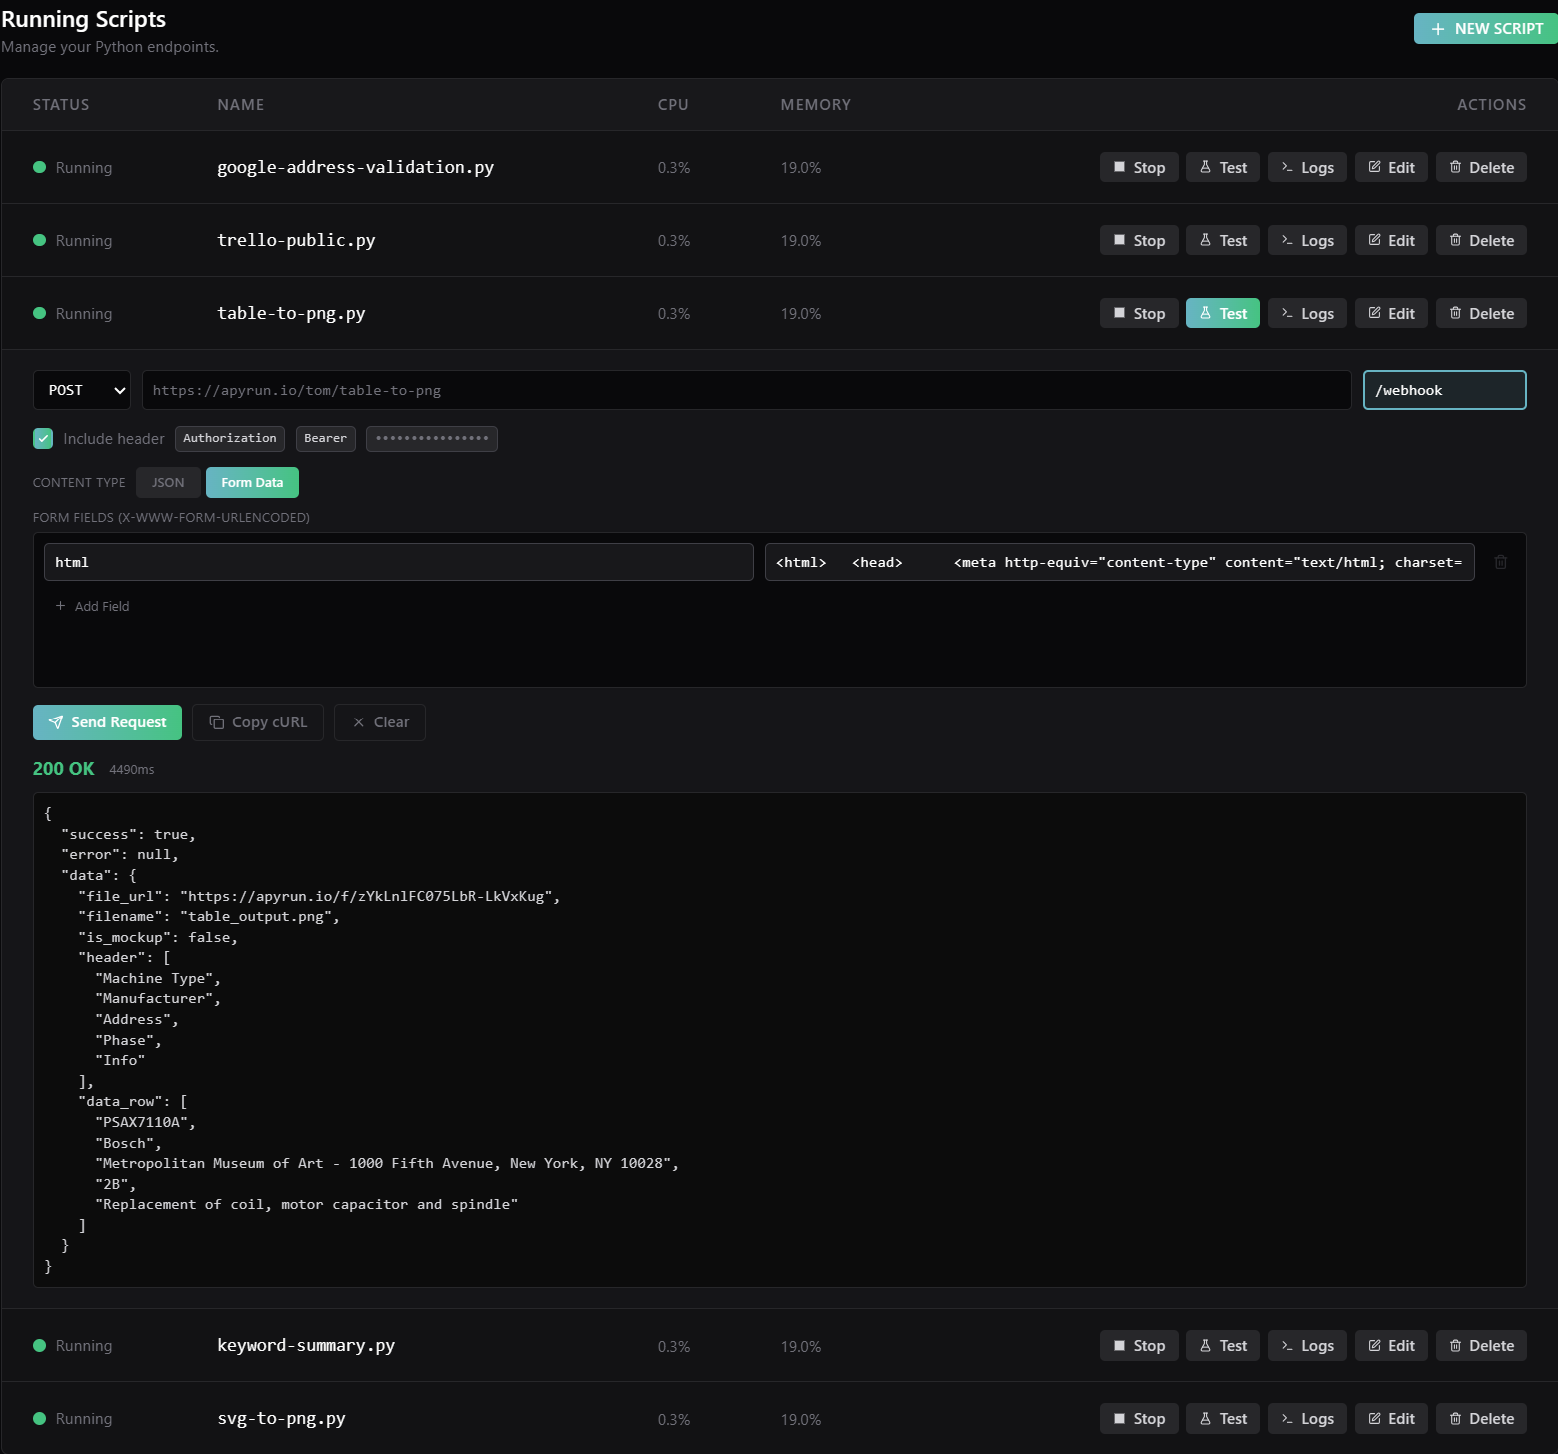Uncheck the Include header checkbox
This screenshot has height=1454, width=1558.
(43, 438)
